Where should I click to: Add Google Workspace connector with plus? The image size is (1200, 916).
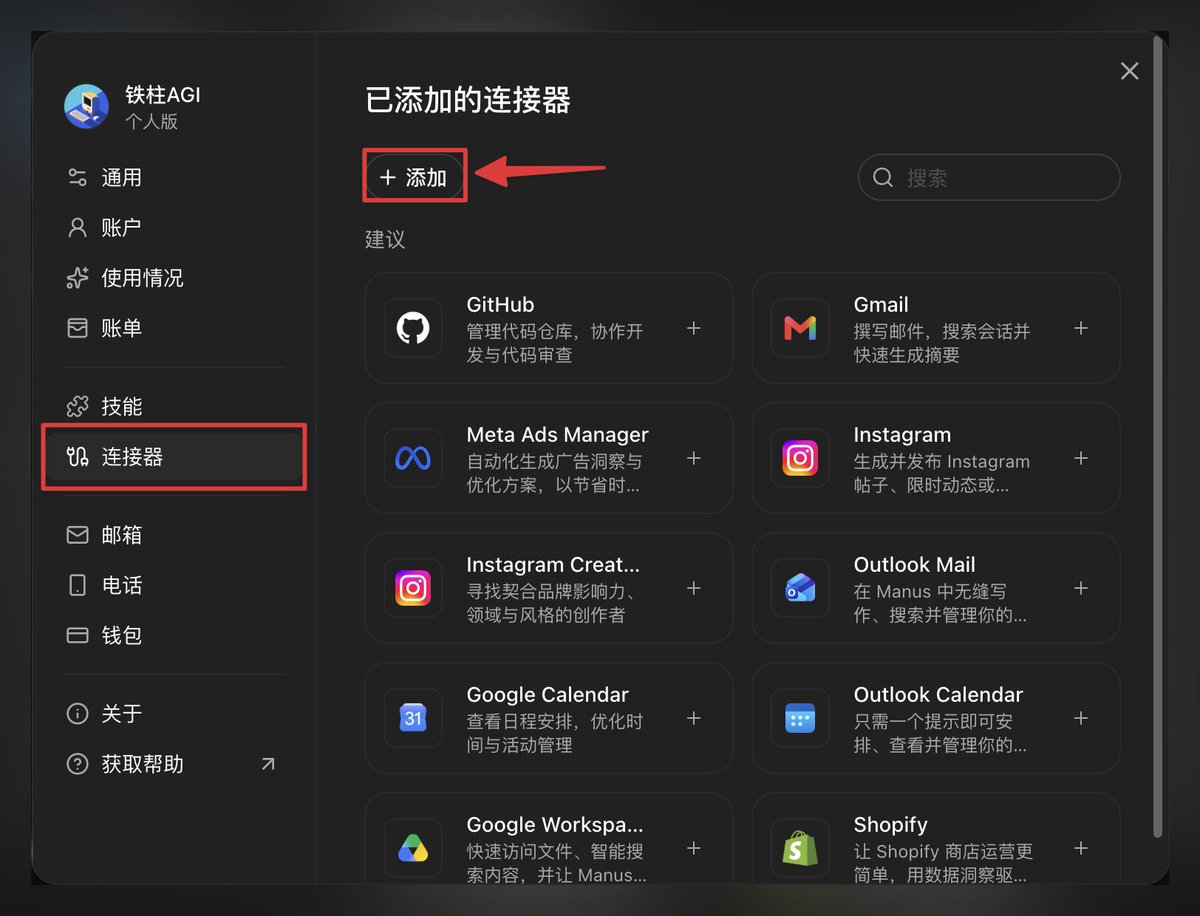pos(694,848)
